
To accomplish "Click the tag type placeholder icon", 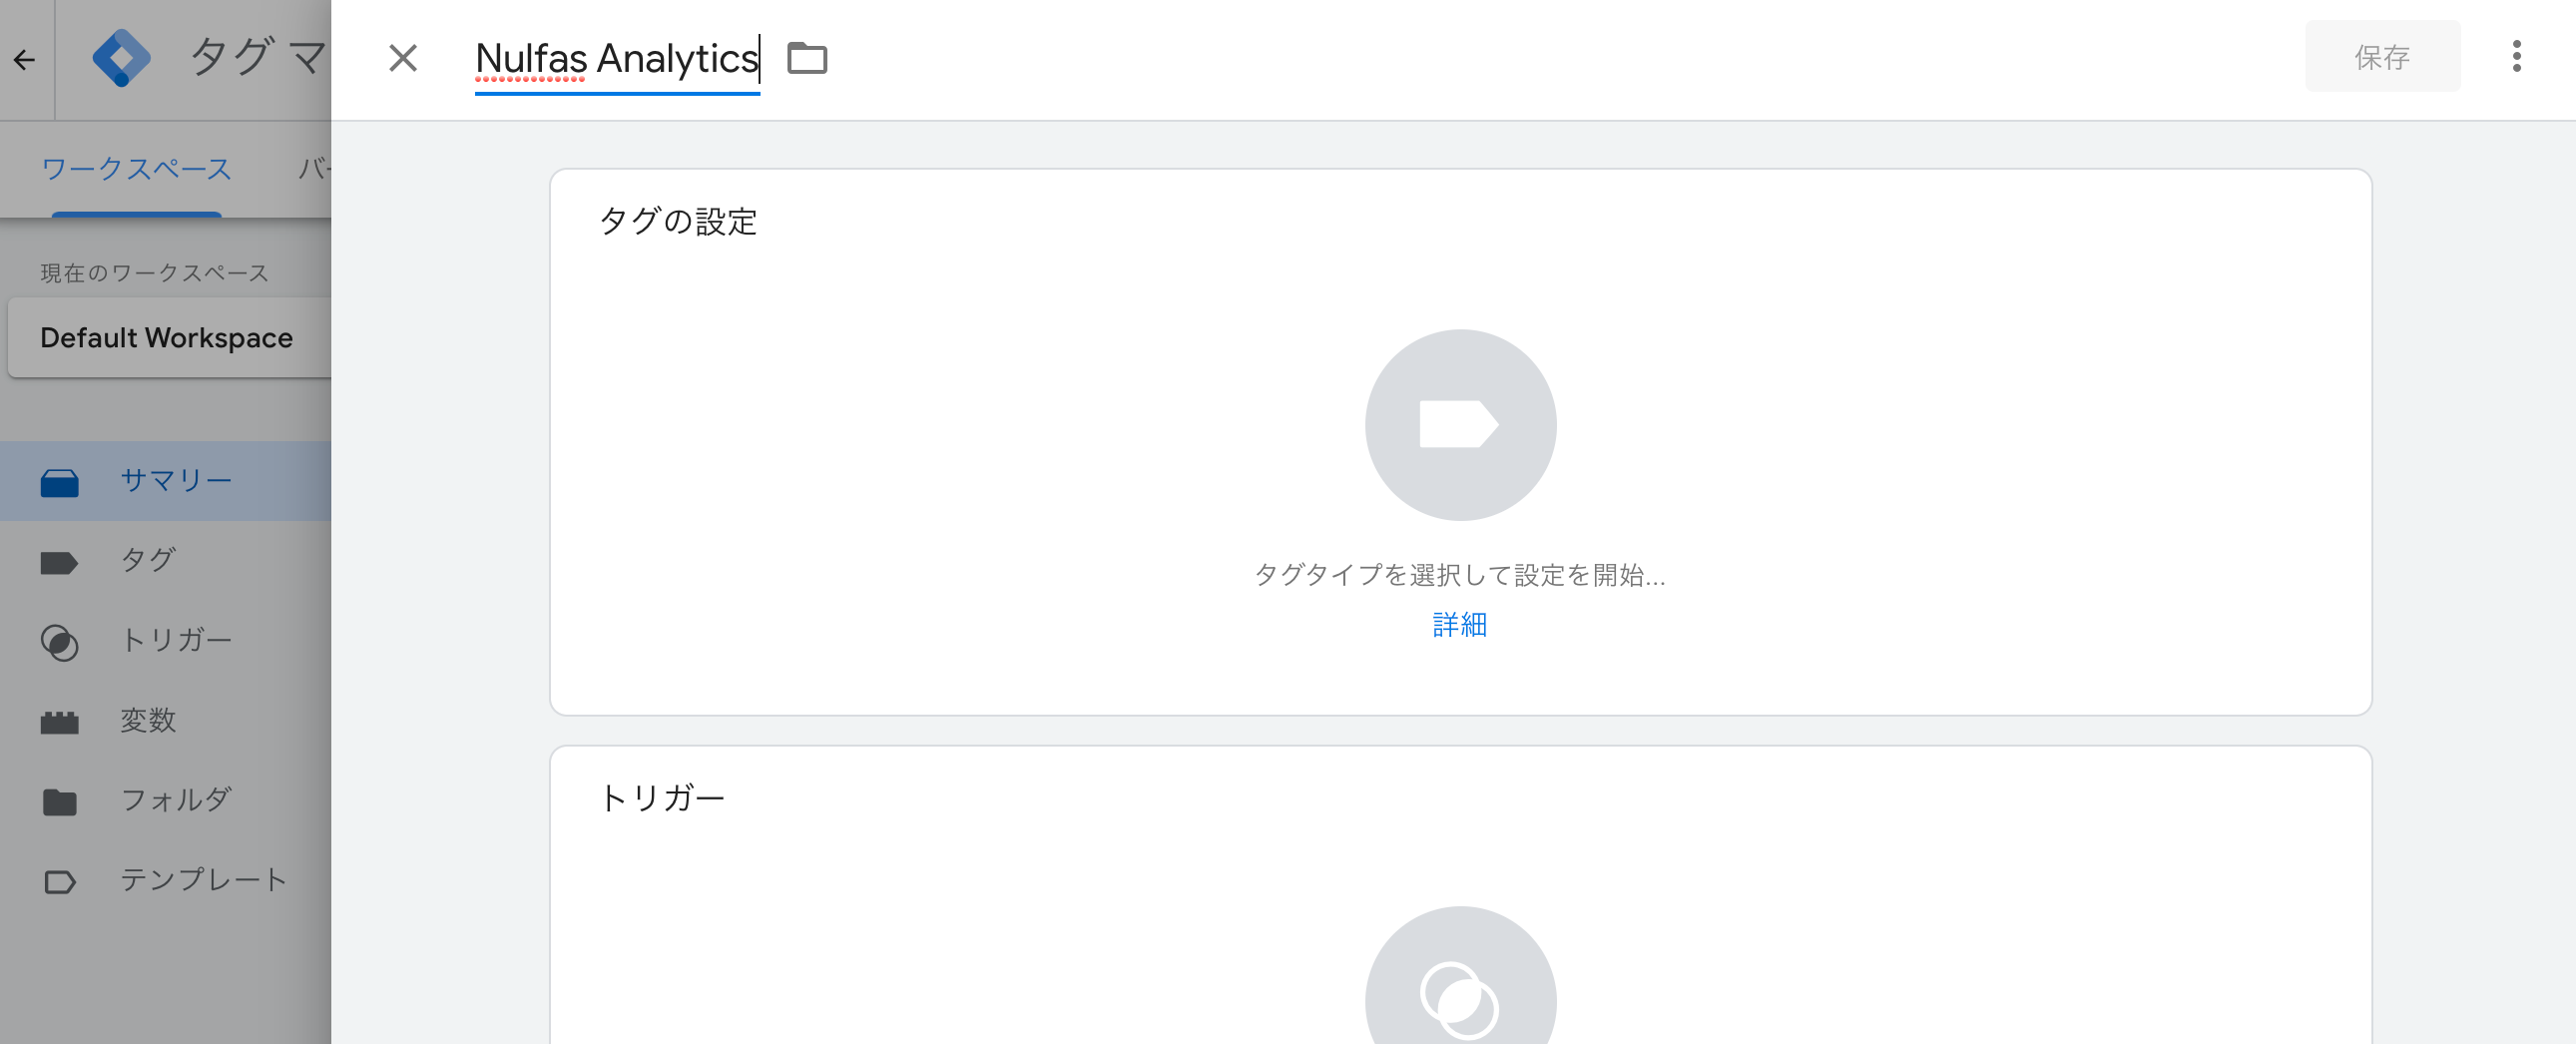I will [x=1460, y=425].
